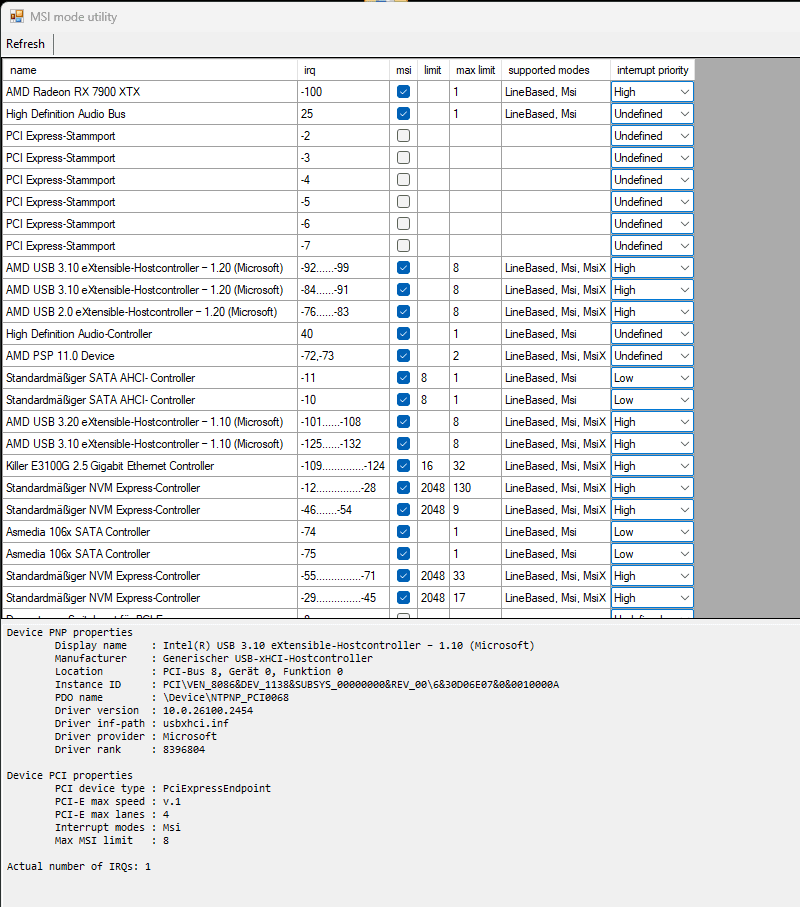Click the Actual number of IRQs line

[79, 866]
